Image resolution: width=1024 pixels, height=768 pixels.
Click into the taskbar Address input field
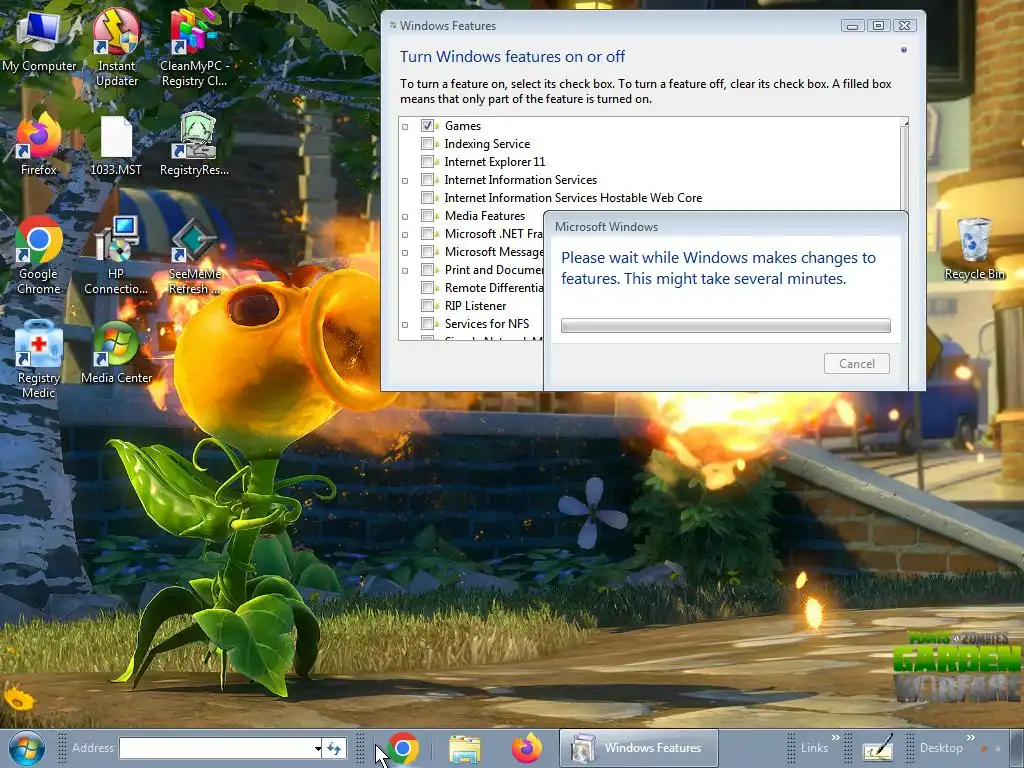pyautogui.click(x=217, y=748)
